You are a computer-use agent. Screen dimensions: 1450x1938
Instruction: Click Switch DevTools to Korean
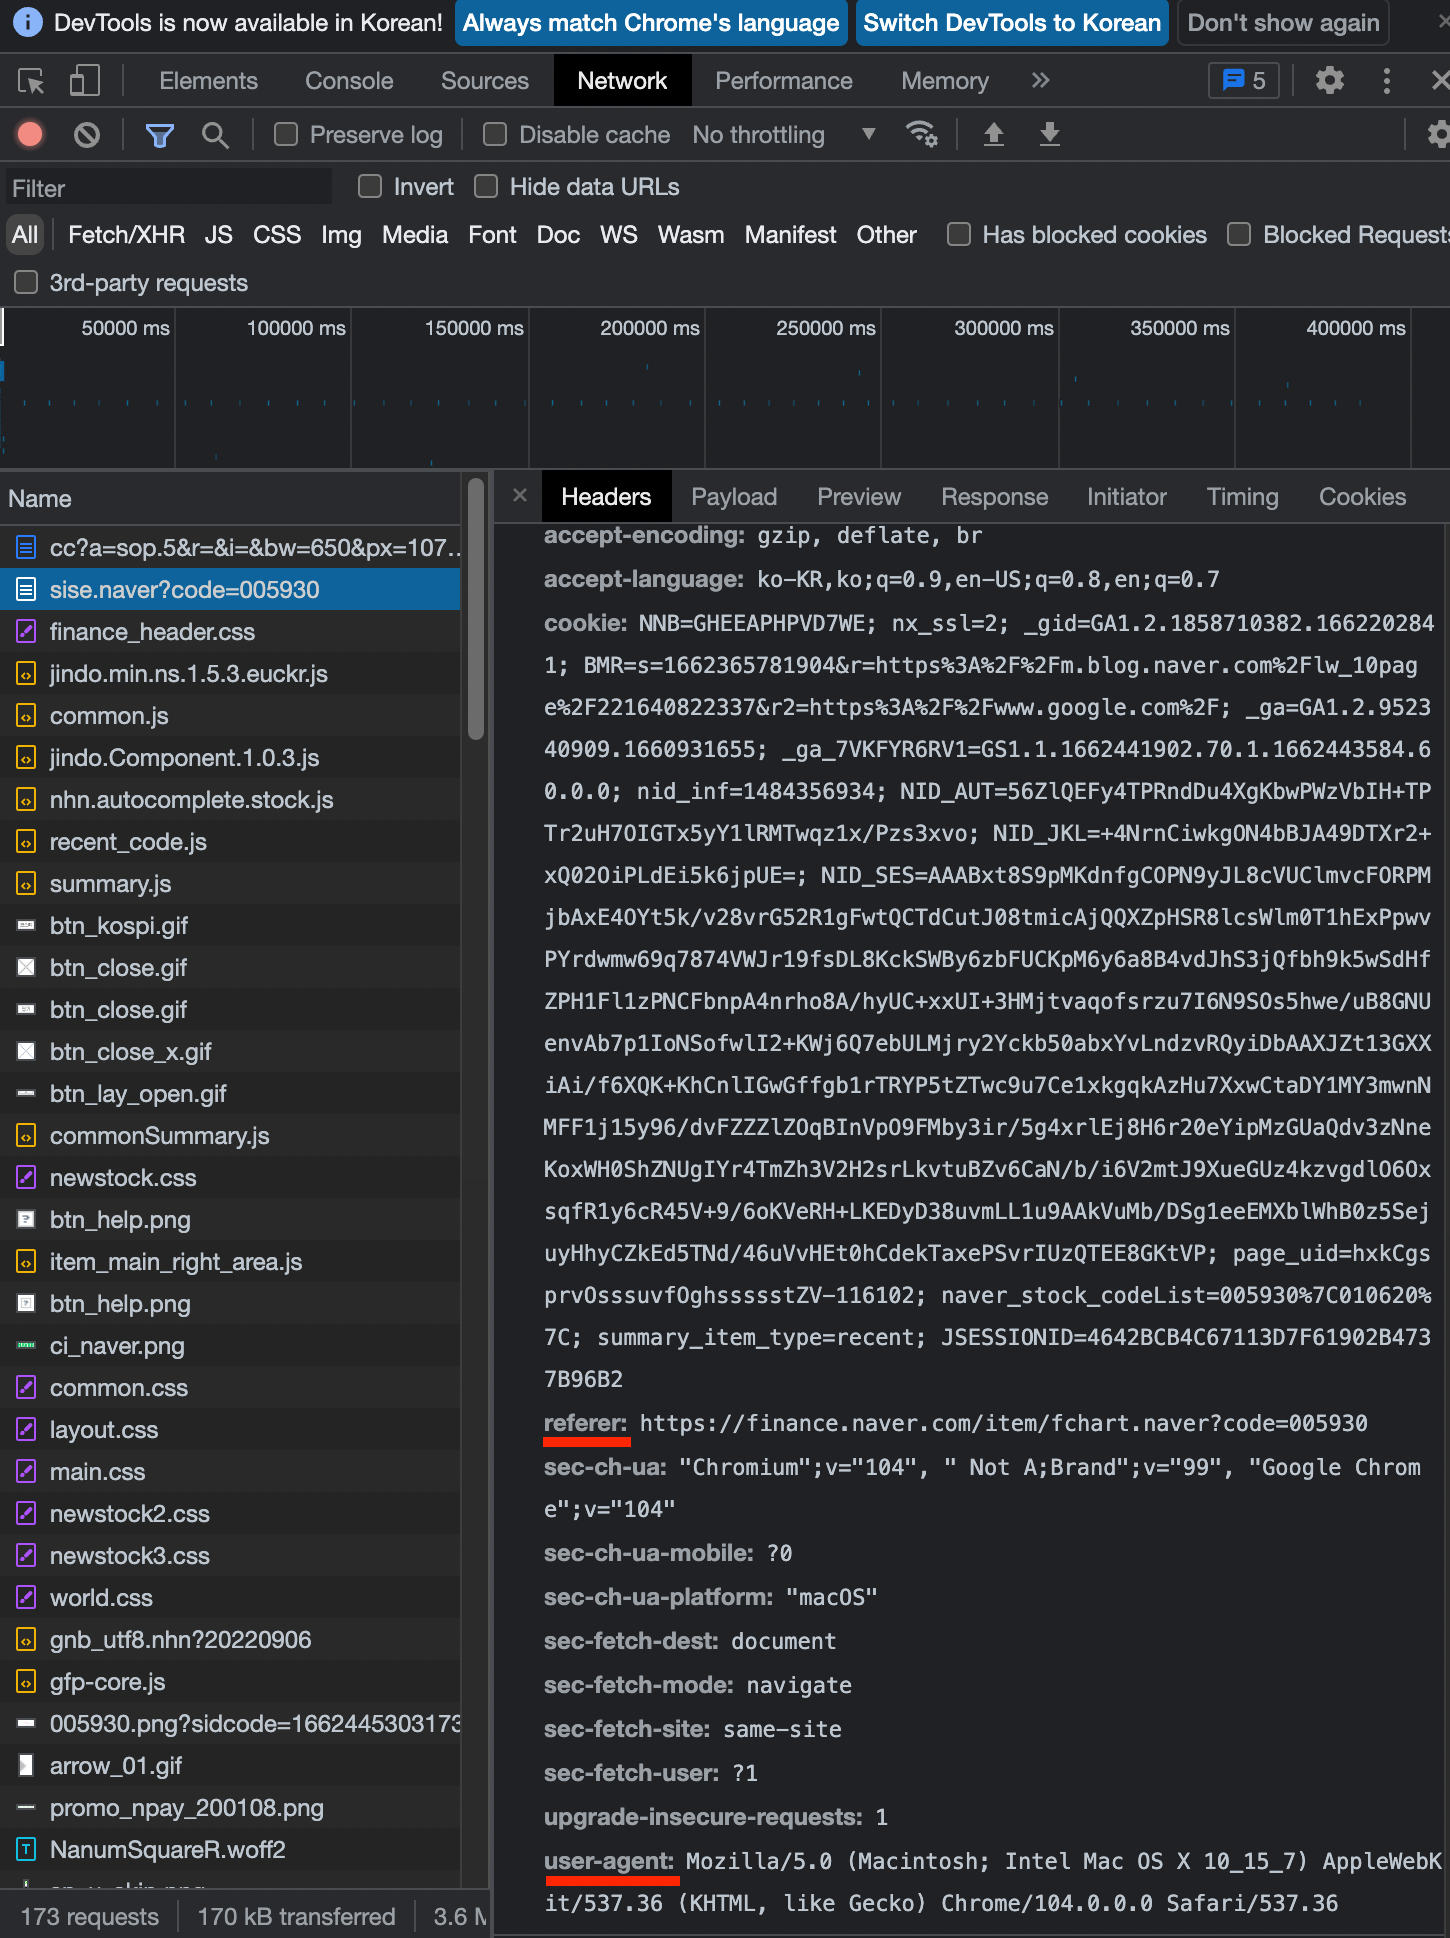click(x=1012, y=23)
